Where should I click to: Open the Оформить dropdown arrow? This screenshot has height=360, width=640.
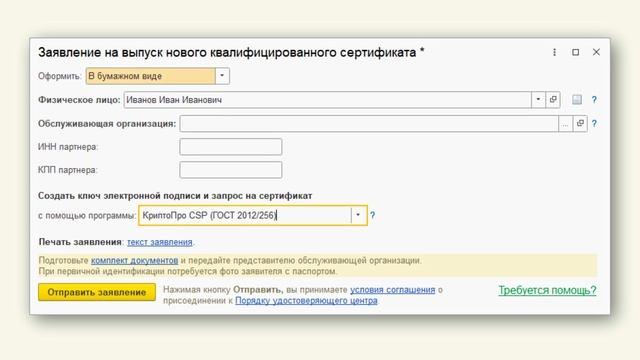coord(222,76)
